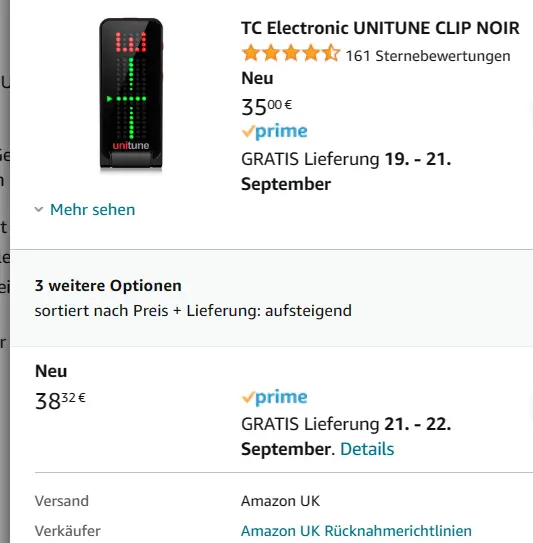Click the Amazon UK Versand value
Screen dimensions: 533x543
coord(280,501)
